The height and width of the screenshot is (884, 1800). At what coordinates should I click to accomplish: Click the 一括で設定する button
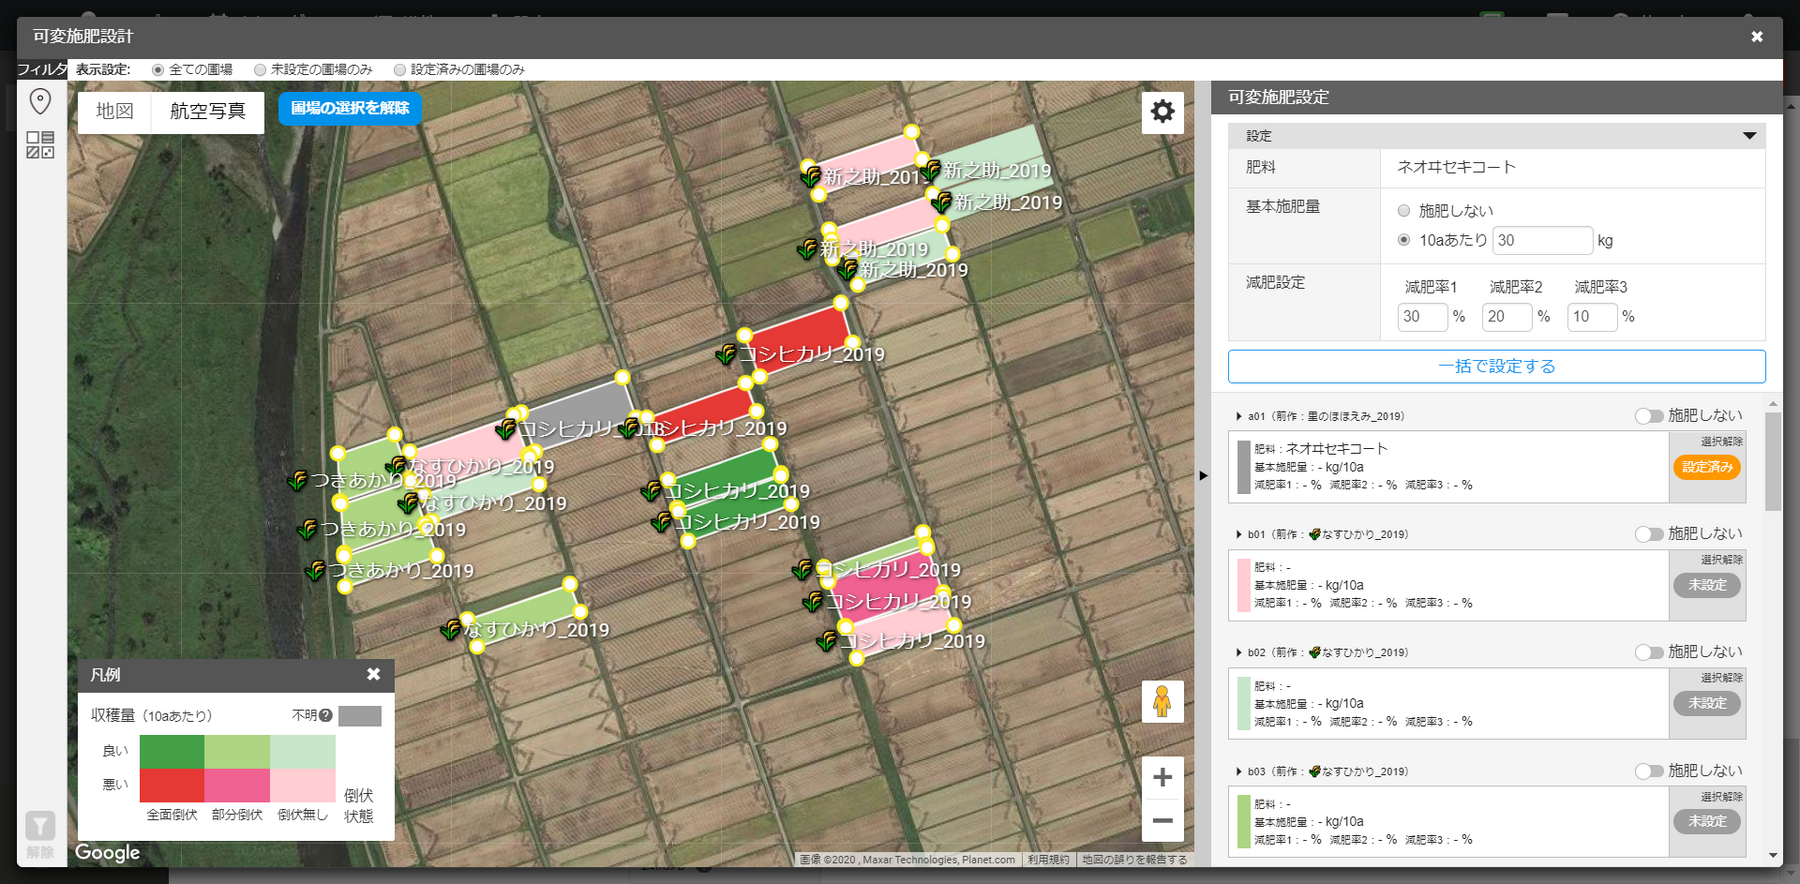(x=1496, y=366)
